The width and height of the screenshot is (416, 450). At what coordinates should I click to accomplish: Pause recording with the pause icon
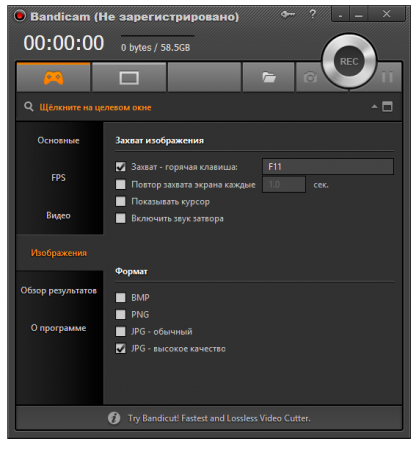pyautogui.click(x=387, y=77)
